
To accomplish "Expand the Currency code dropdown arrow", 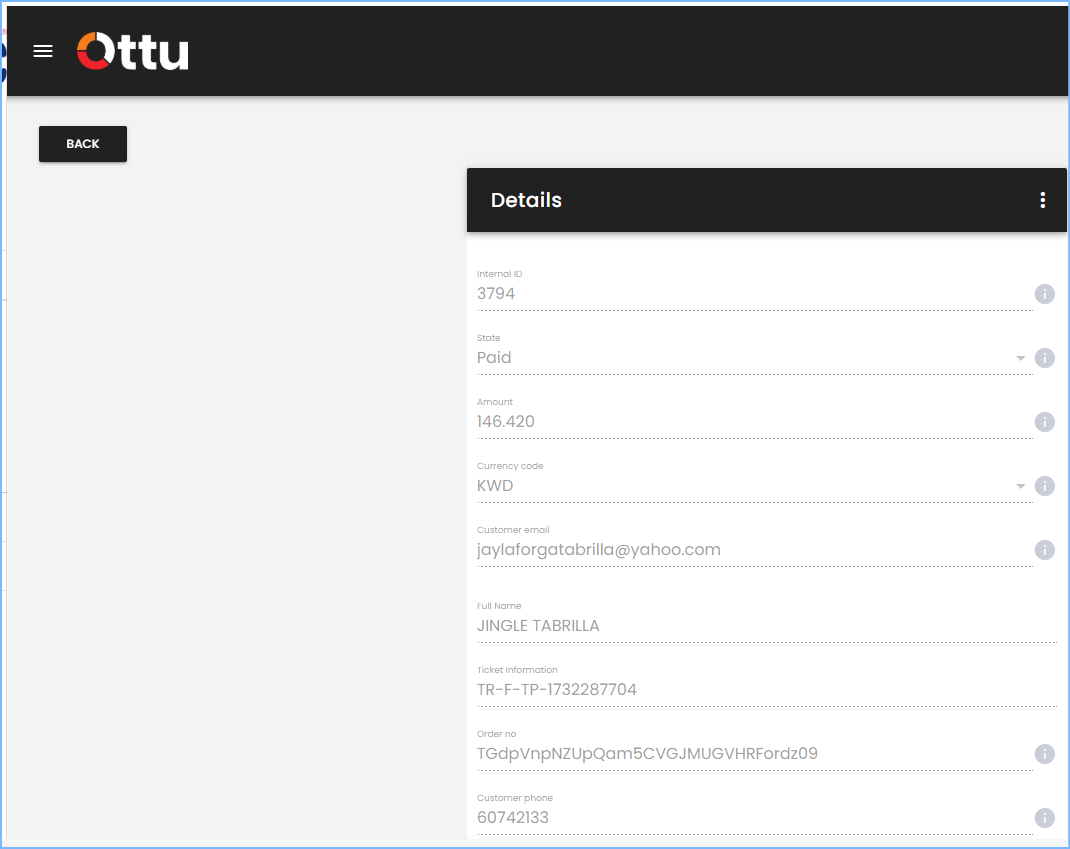I will [x=1020, y=486].
